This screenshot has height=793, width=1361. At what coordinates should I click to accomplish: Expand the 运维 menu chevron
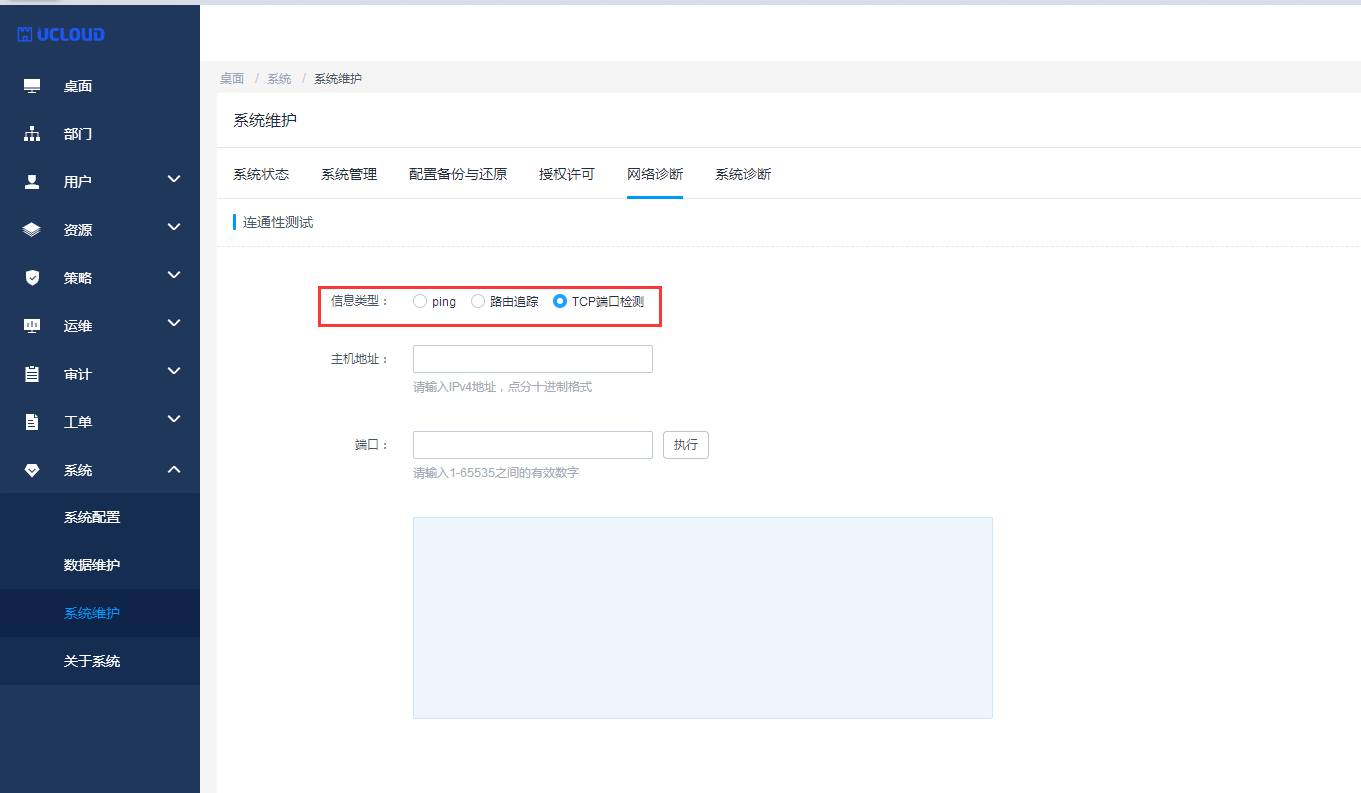pos(174,324)
